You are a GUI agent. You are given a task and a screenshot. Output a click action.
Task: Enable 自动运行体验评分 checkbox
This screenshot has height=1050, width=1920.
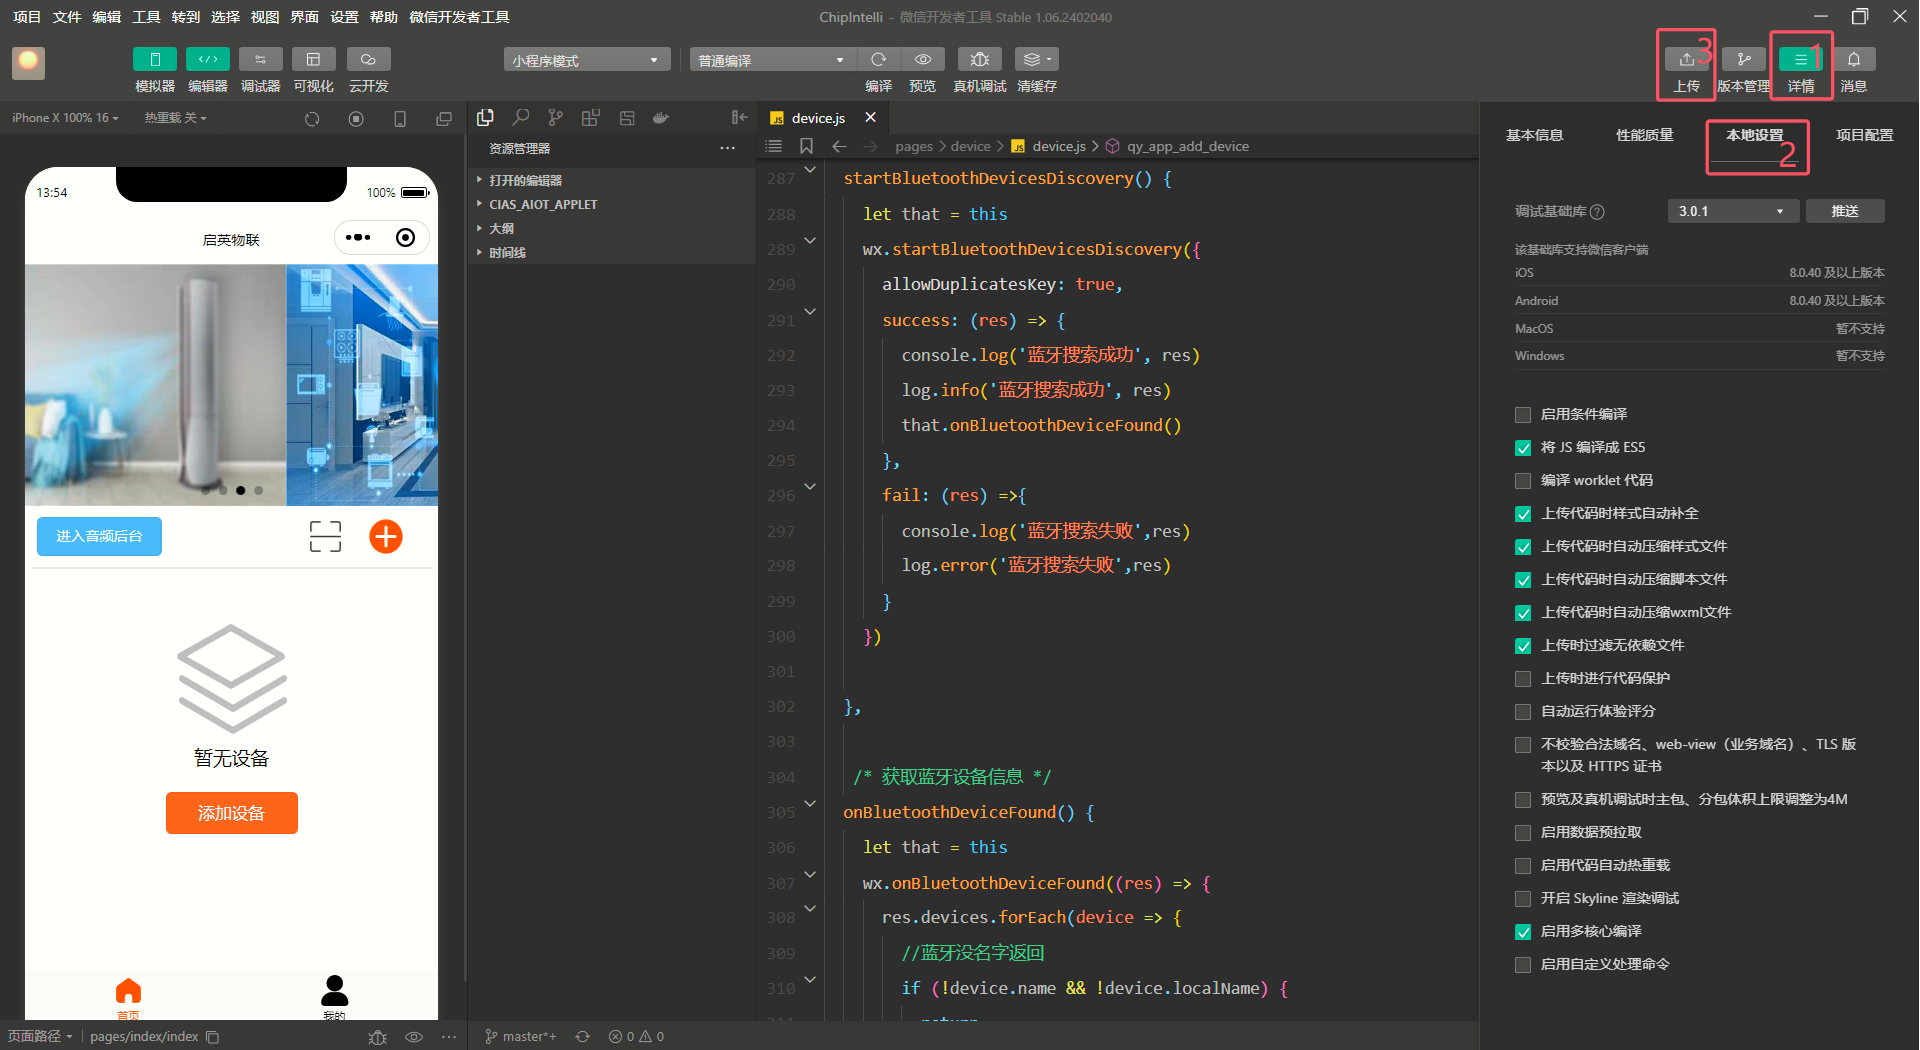[1523, 712]
